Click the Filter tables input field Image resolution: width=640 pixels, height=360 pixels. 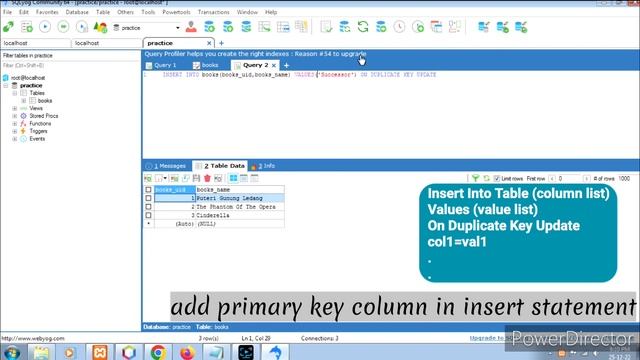pos(70,66)
